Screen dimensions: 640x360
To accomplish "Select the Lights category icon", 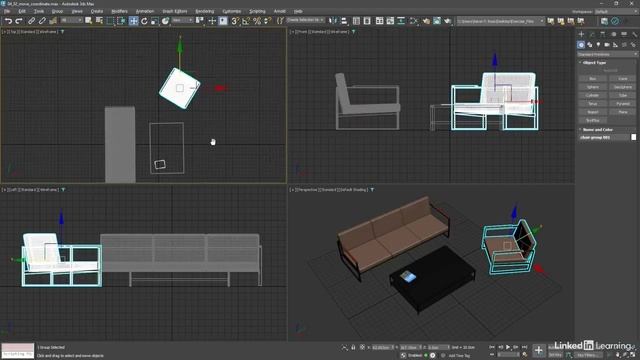I will [598, 44].
